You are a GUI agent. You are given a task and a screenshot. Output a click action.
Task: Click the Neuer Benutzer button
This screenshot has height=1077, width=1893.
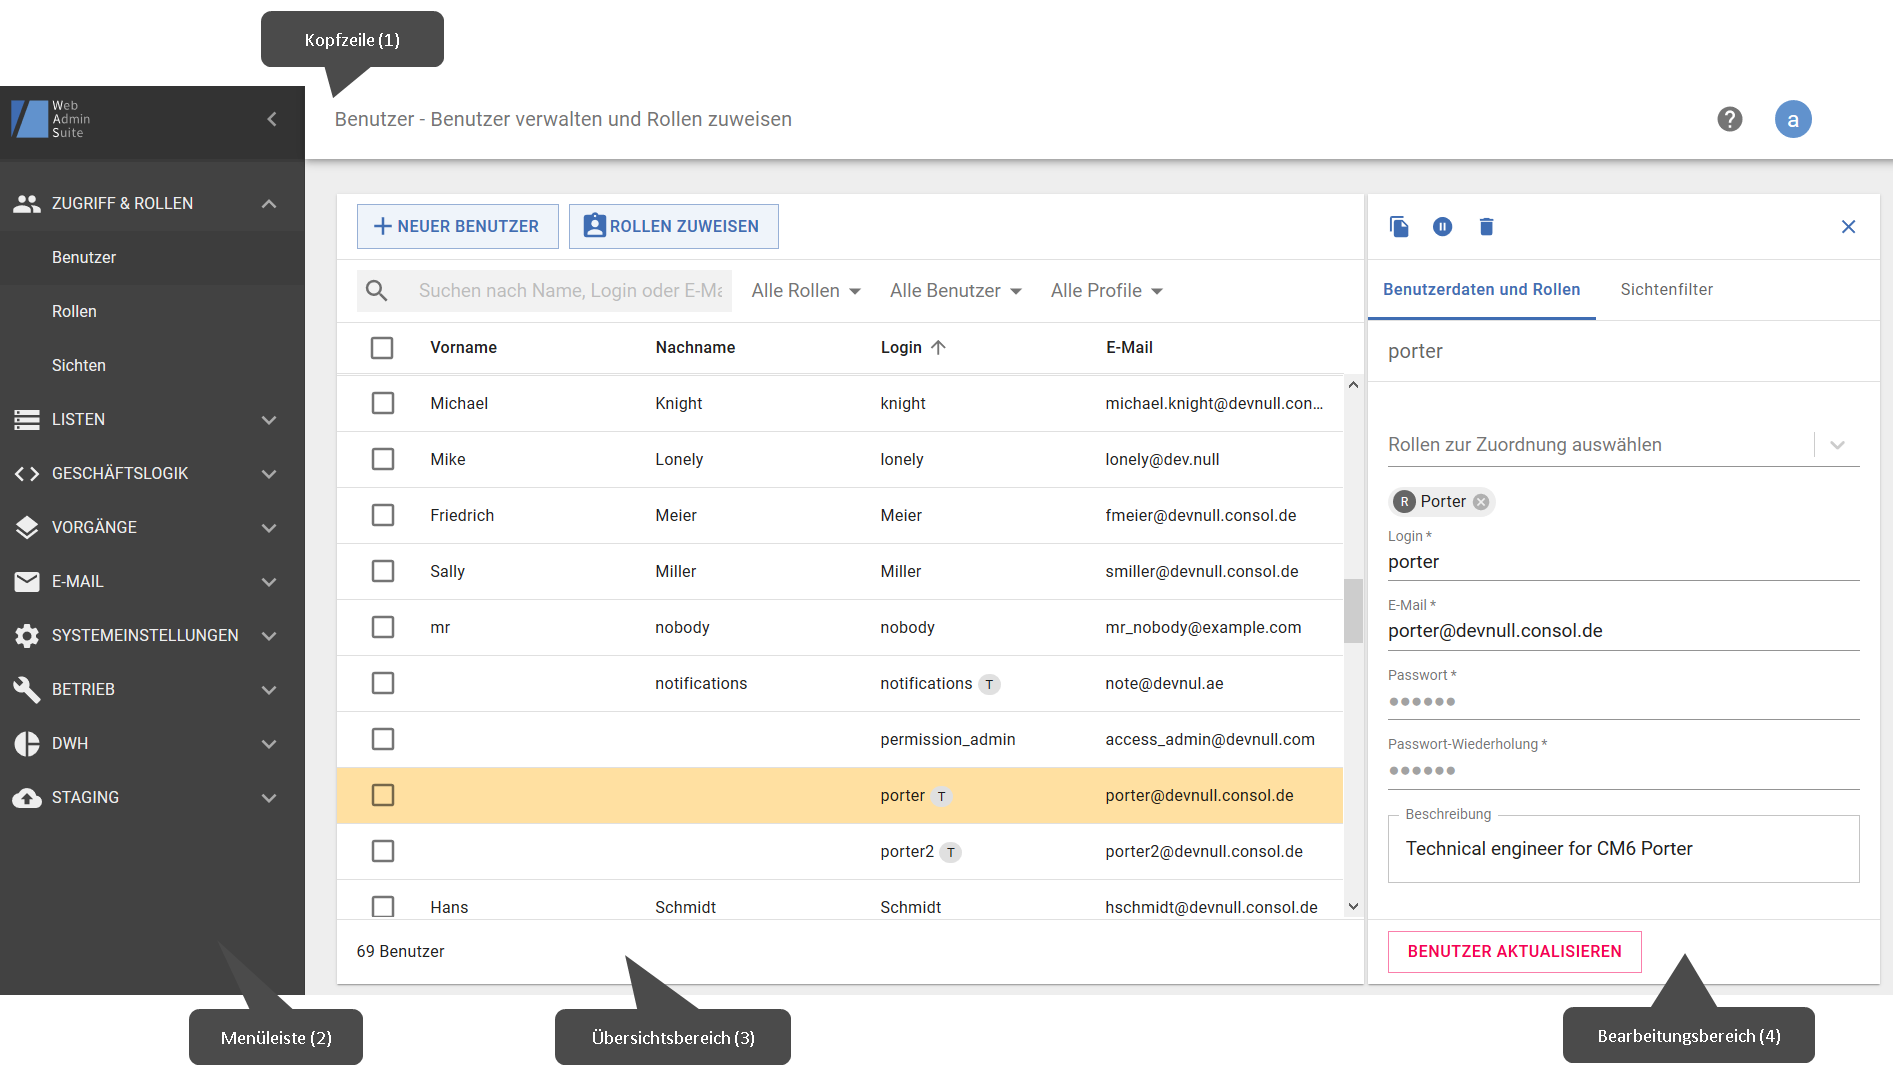click(x=457, y=227)
